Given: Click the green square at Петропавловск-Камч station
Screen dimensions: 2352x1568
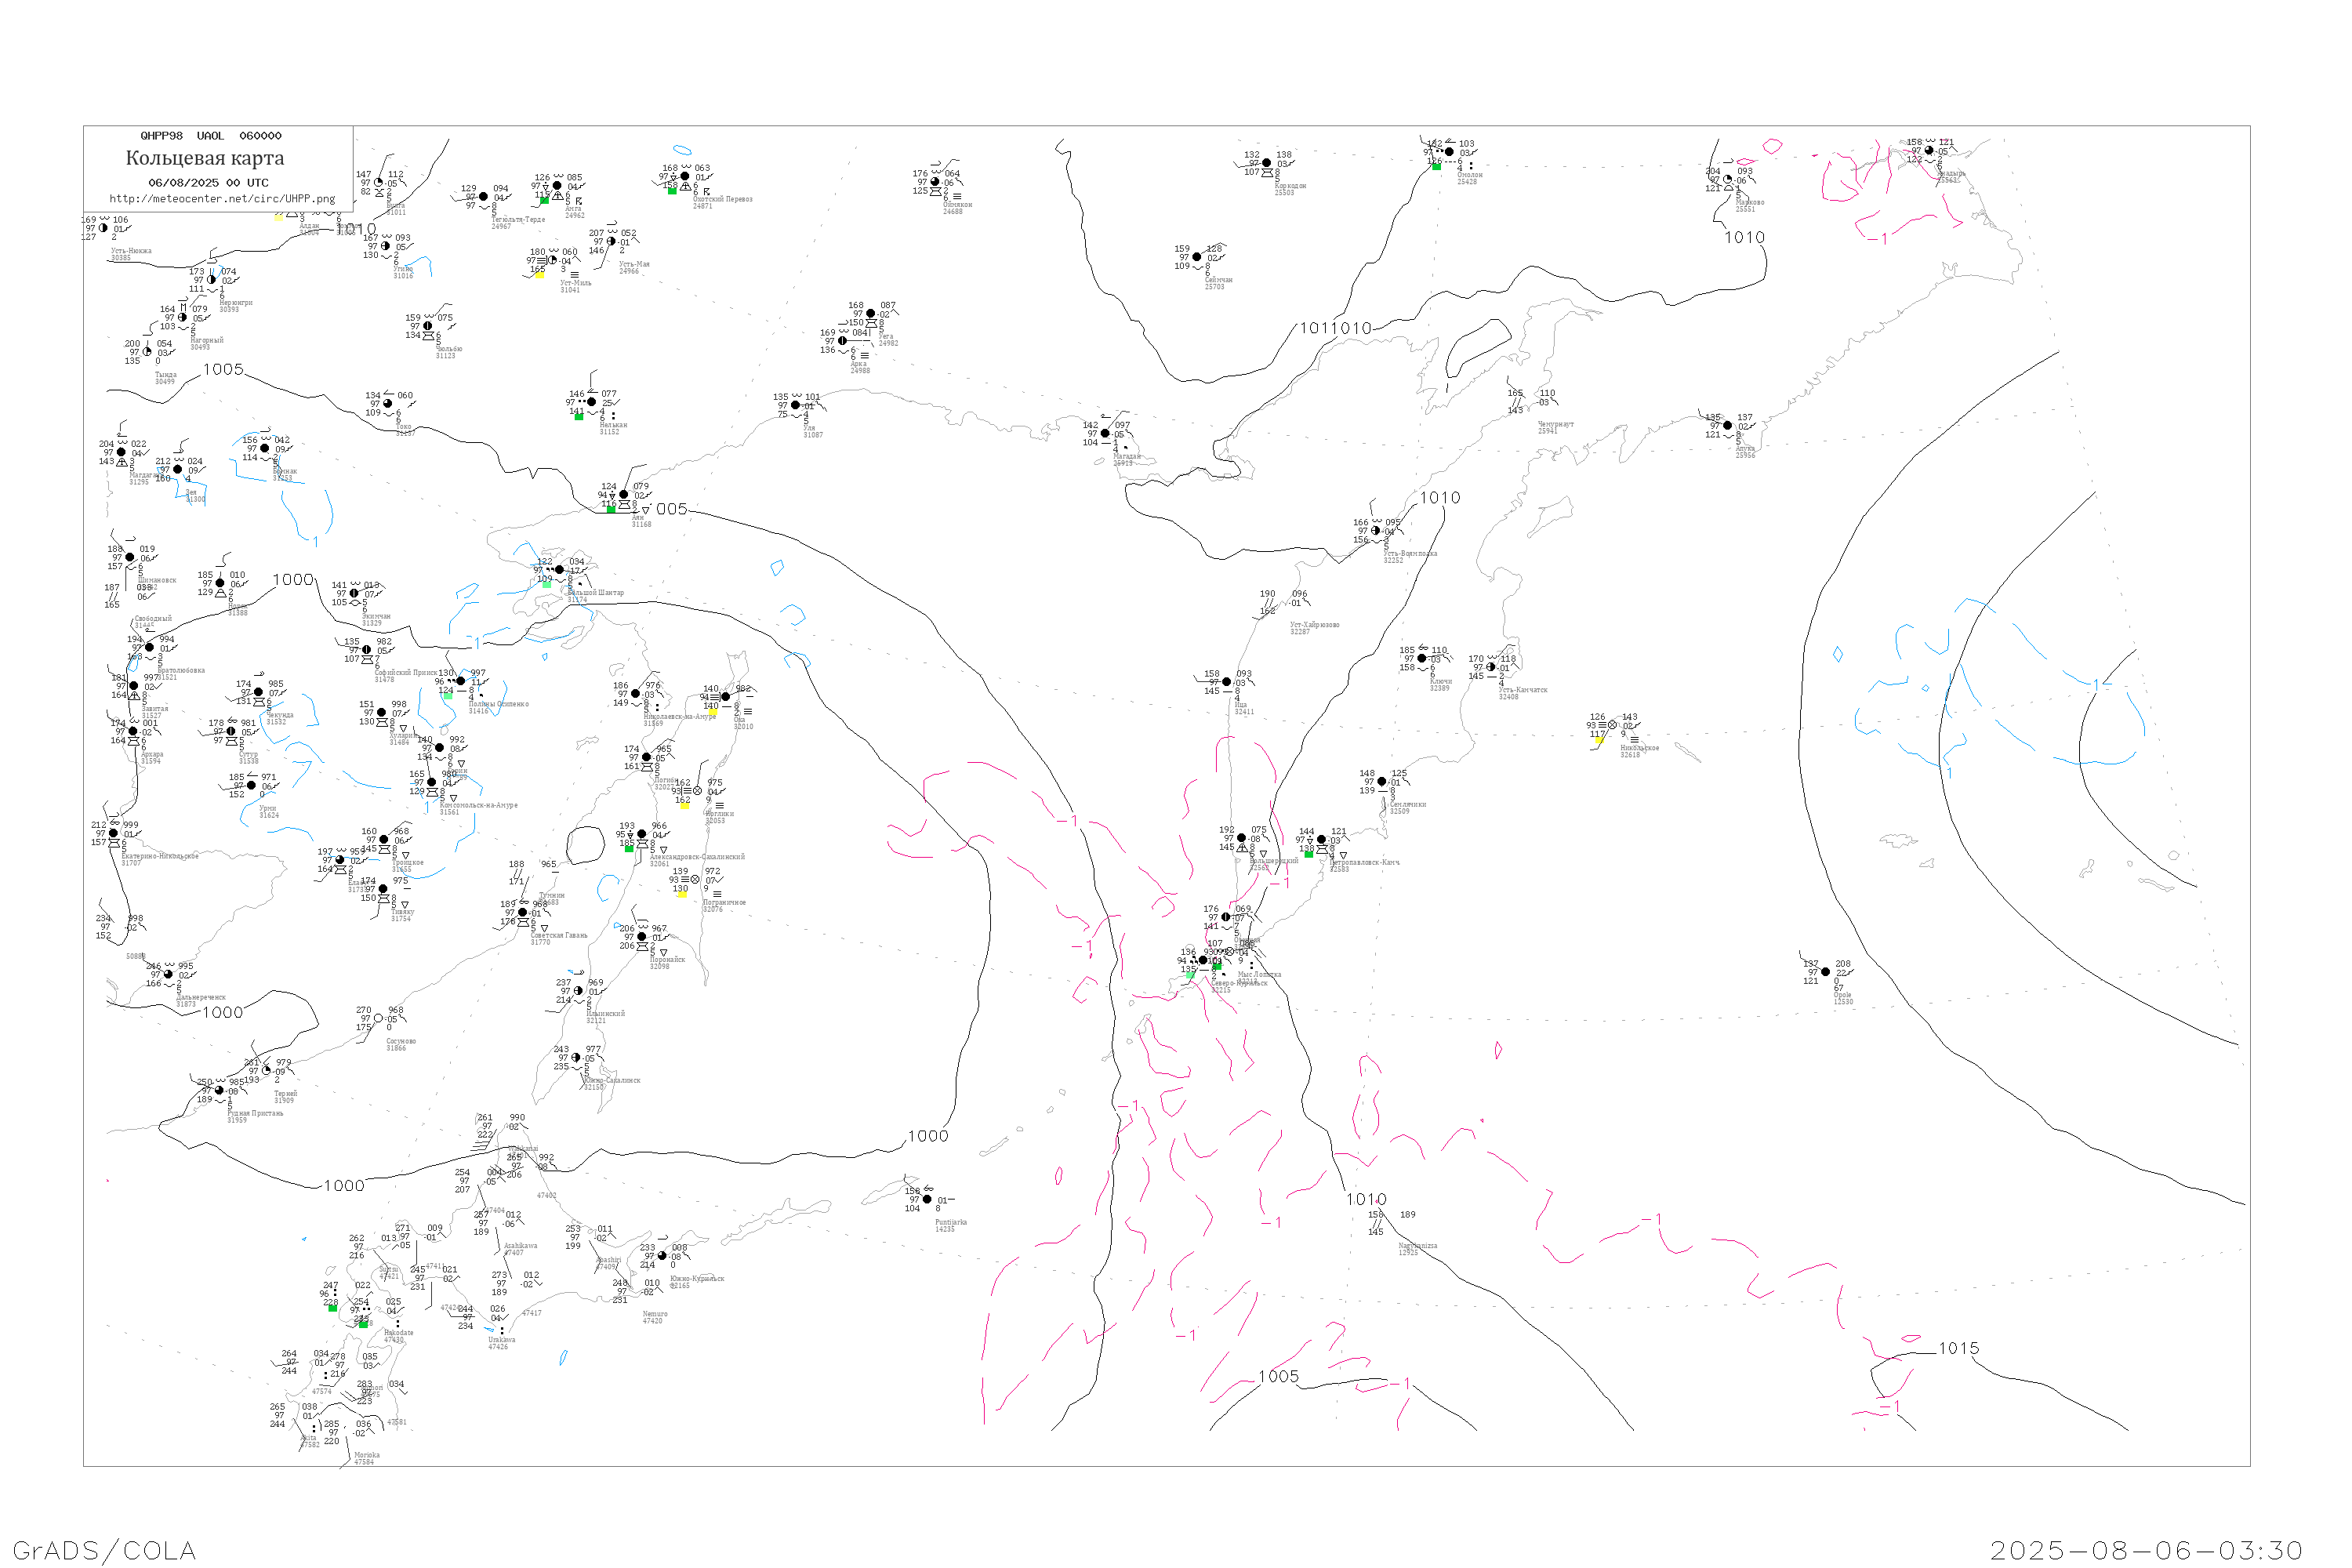Looking at the screenshot, I should click(x=1309, y=854).
